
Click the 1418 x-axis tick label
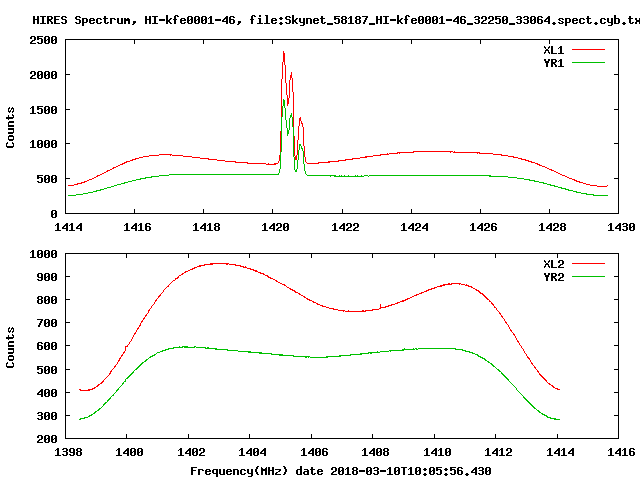pos(206,227)
